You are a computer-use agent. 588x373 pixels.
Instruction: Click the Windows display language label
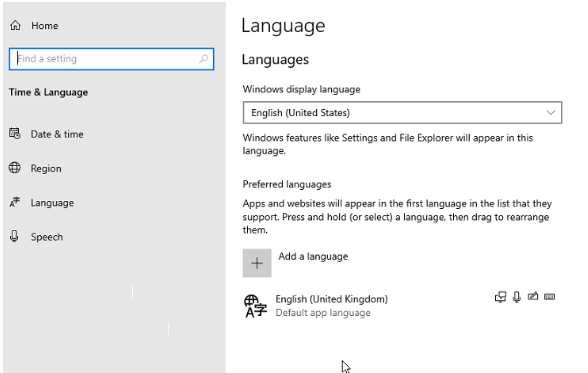(302, 89)
